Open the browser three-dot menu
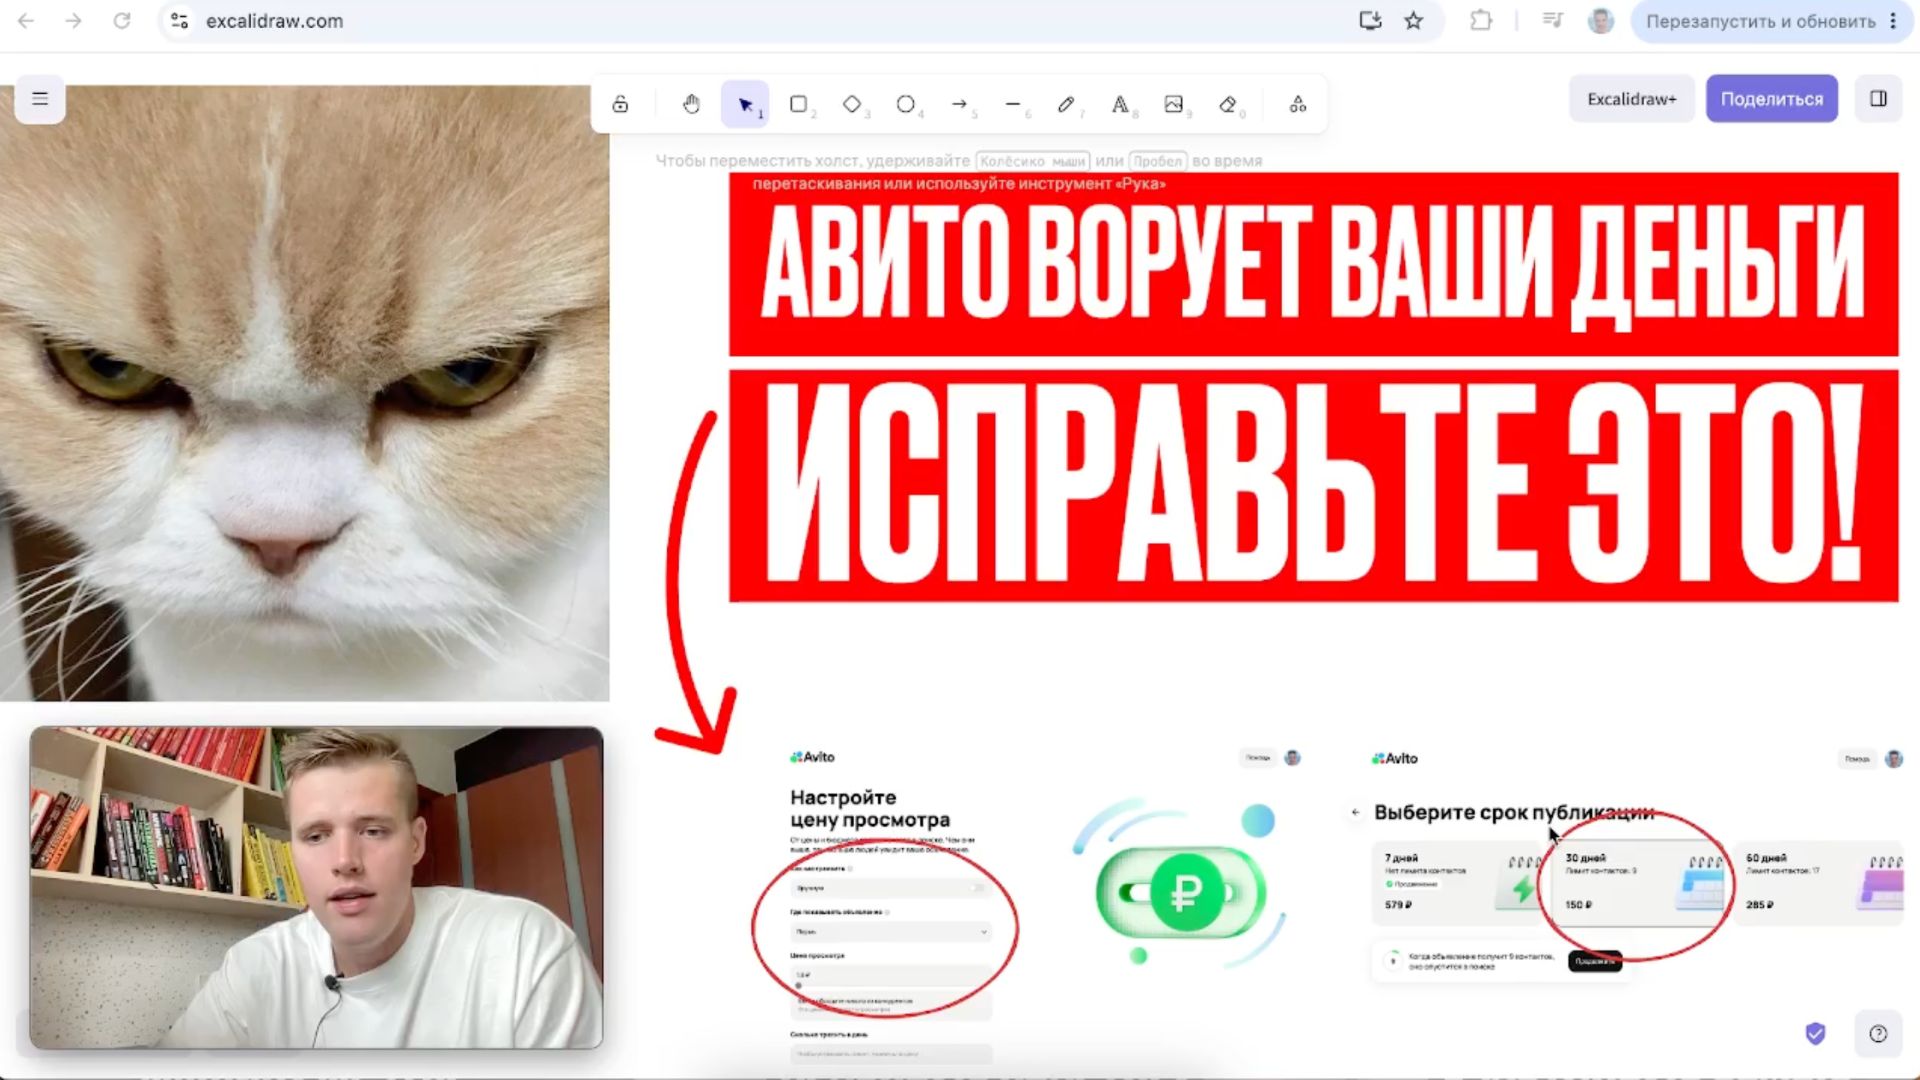This screenshot has width=1920, height=1080. coord(1893,21)
